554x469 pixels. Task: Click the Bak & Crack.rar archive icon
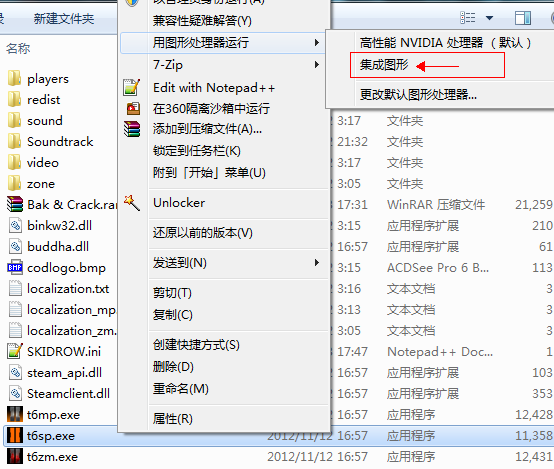click(15, 204)
